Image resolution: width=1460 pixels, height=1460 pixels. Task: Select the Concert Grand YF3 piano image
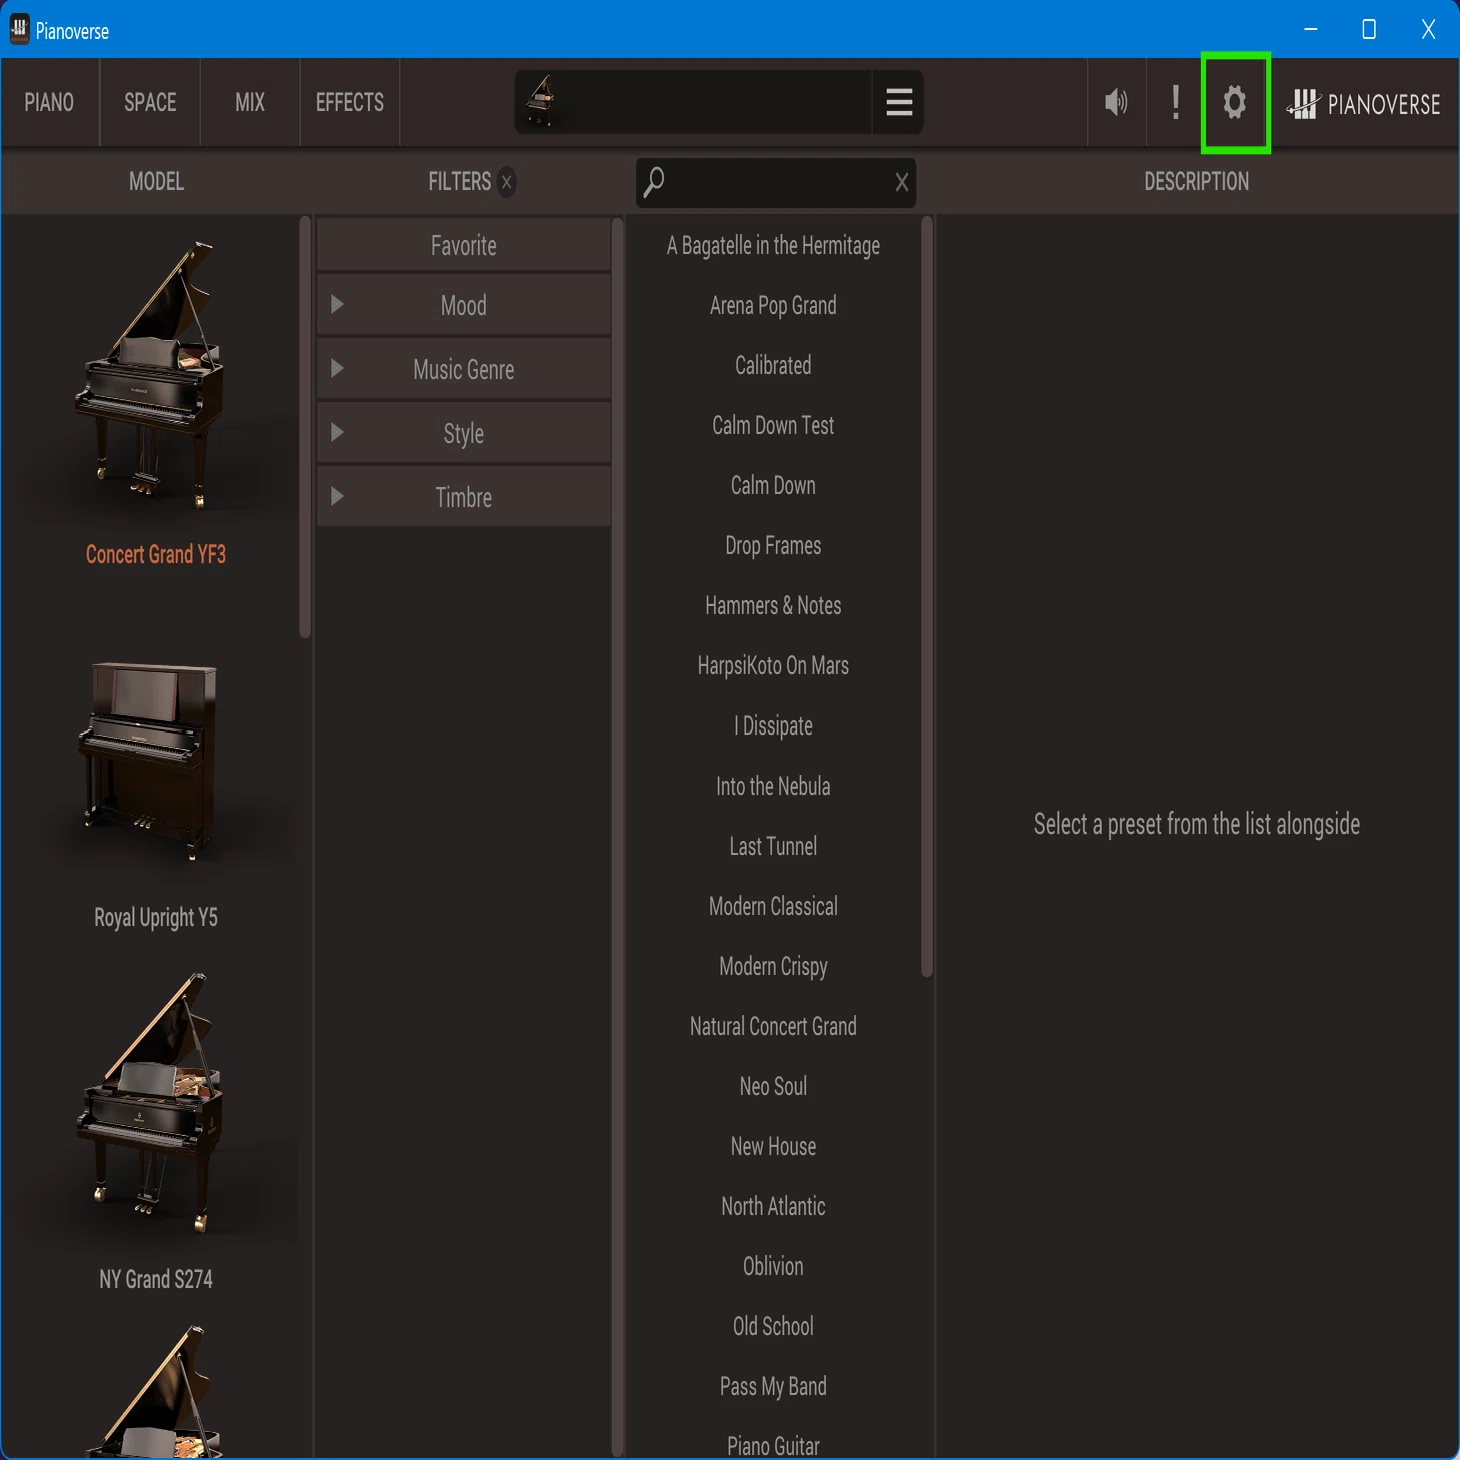[x=152, y=375]
